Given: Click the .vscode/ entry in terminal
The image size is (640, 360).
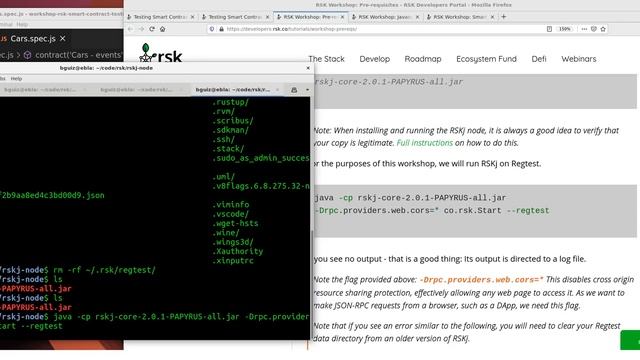Looking at the screenshot, I should point(230,214).
